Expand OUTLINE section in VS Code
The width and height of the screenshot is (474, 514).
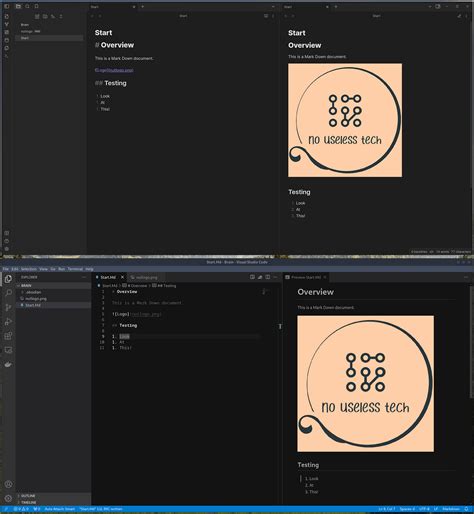[x=53, y=496]
